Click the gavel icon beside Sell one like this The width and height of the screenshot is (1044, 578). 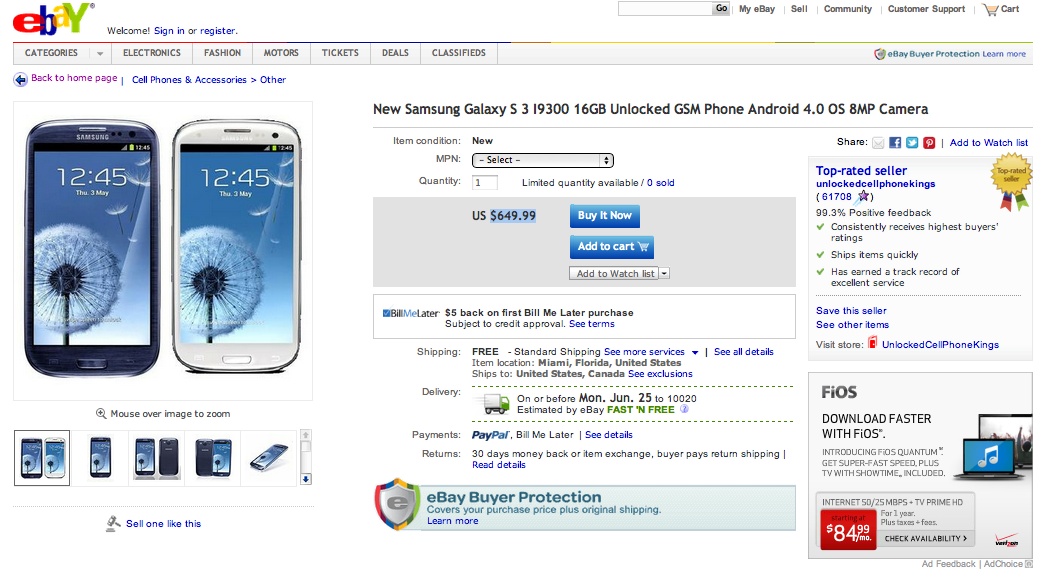click(x=113, y=523)
